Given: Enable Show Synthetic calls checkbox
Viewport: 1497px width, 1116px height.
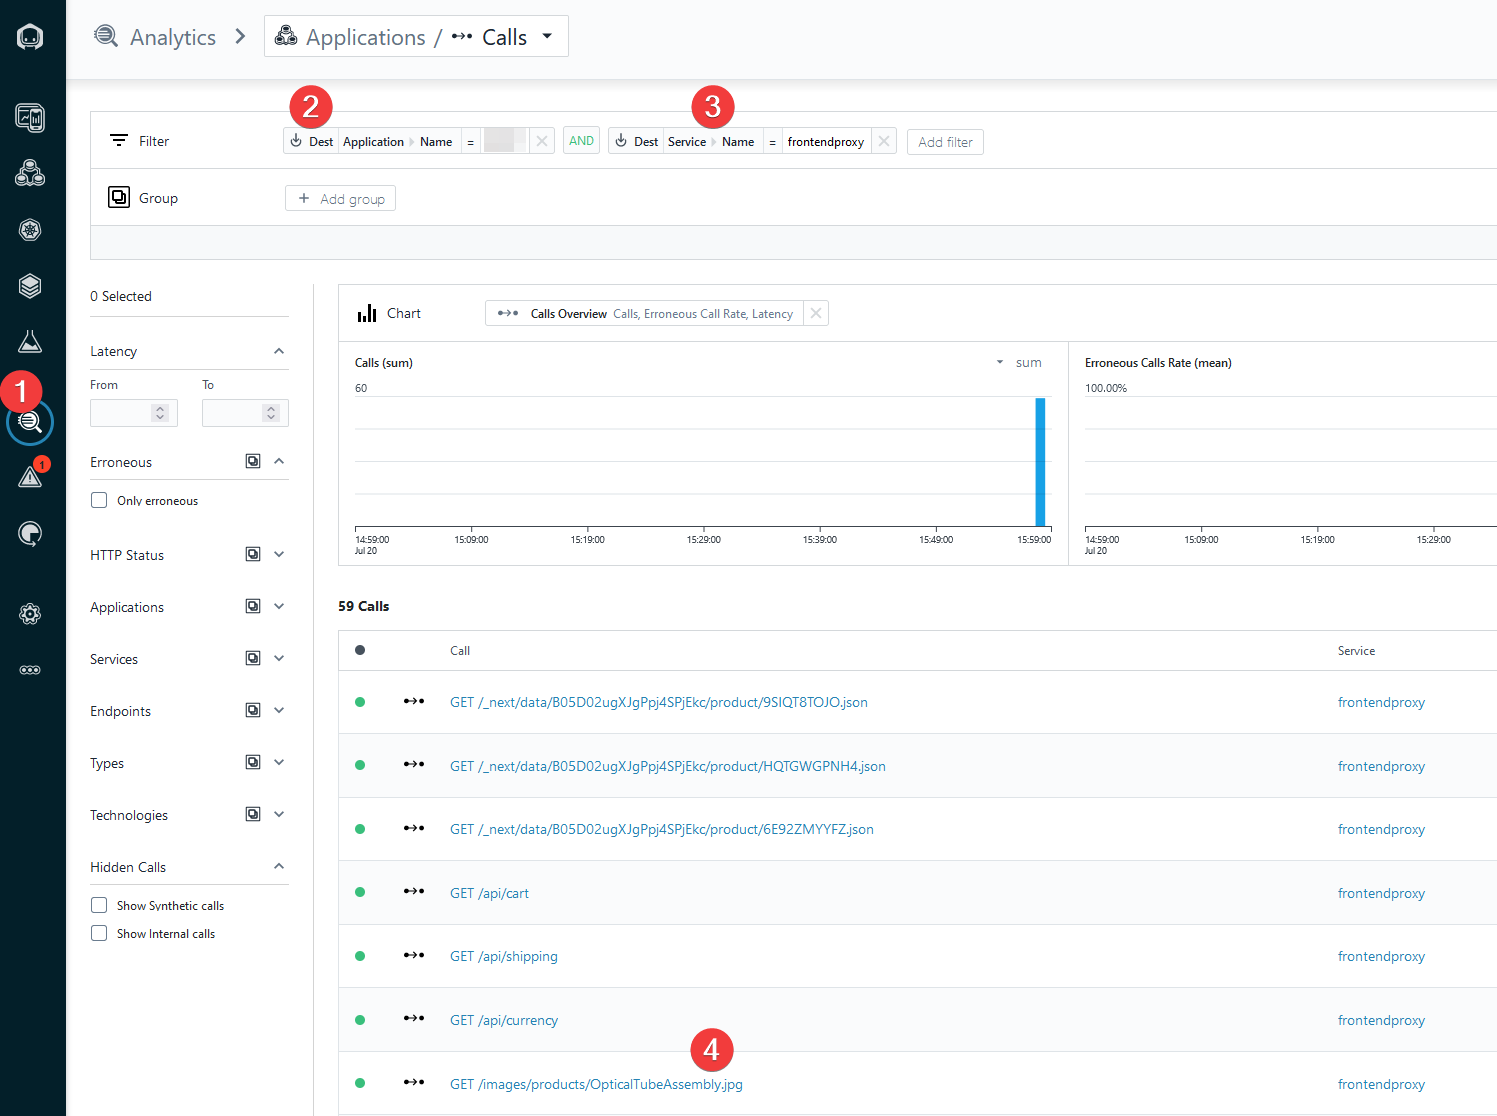Looking at the screenshot, I should pos(99,905).
